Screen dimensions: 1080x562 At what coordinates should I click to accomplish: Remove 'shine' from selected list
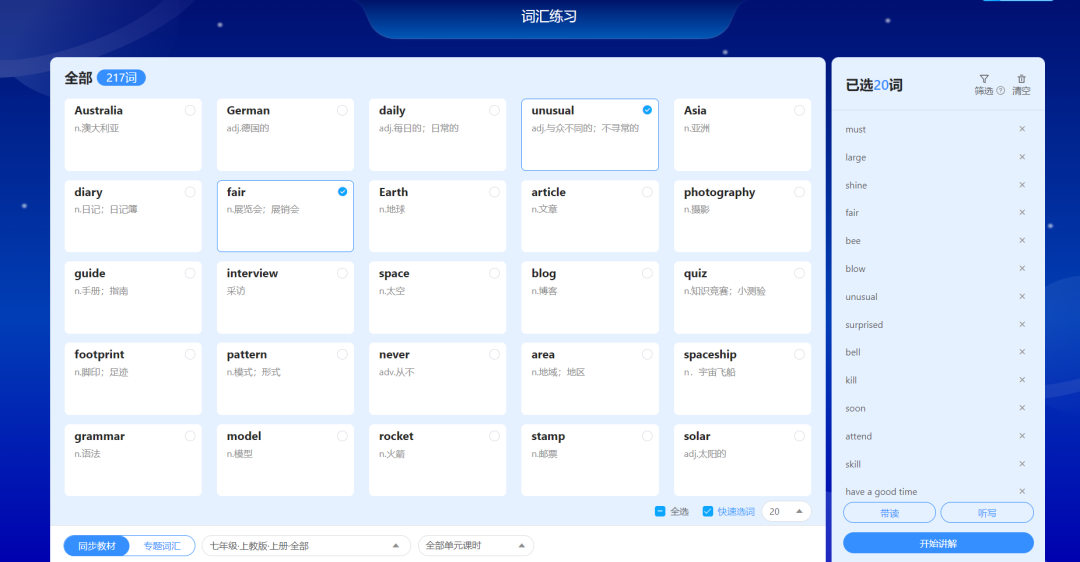[x=1022, y=185]
